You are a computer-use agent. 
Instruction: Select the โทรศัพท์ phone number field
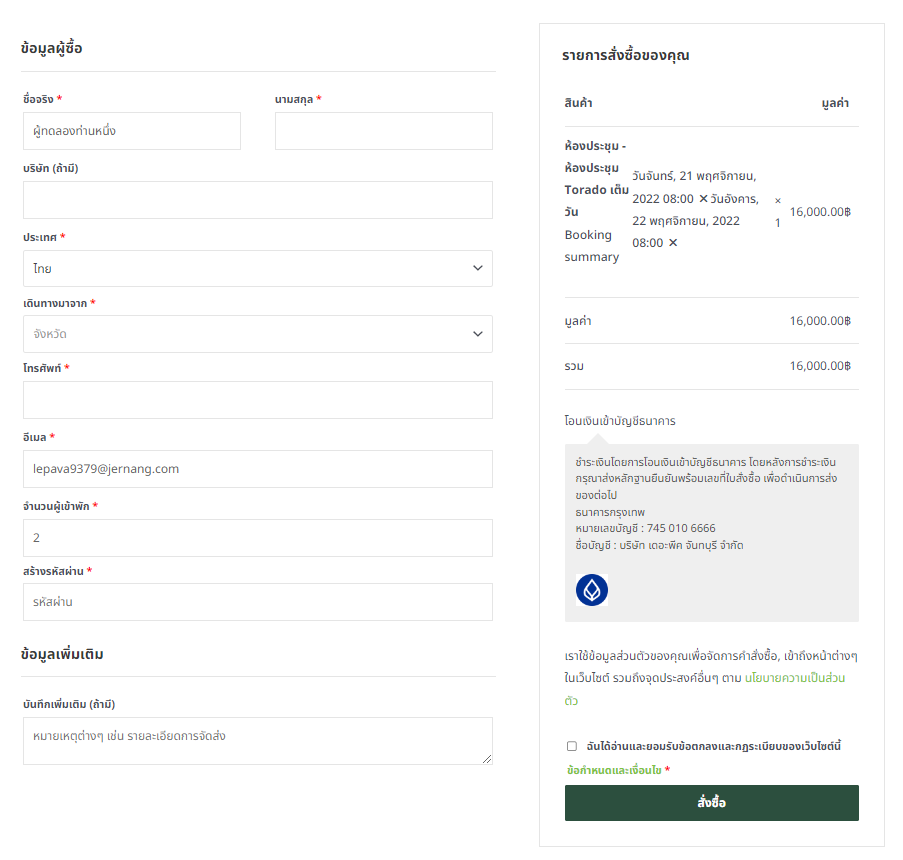point(257,400)
